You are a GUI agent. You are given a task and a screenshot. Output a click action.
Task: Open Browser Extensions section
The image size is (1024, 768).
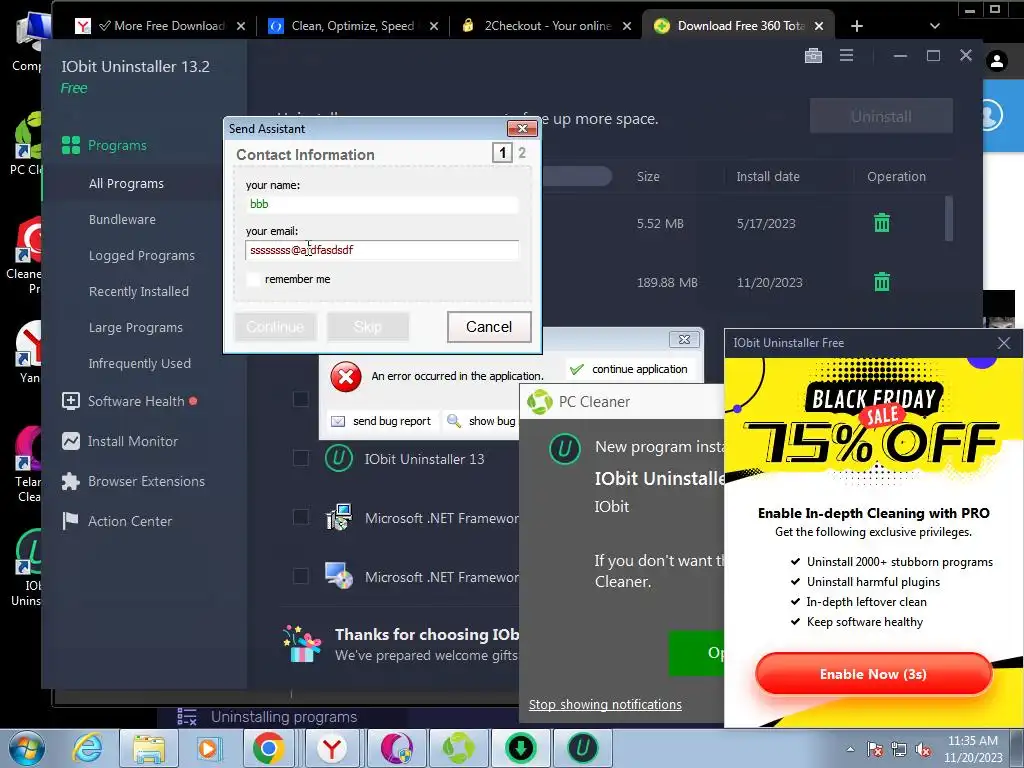point(133,481)
